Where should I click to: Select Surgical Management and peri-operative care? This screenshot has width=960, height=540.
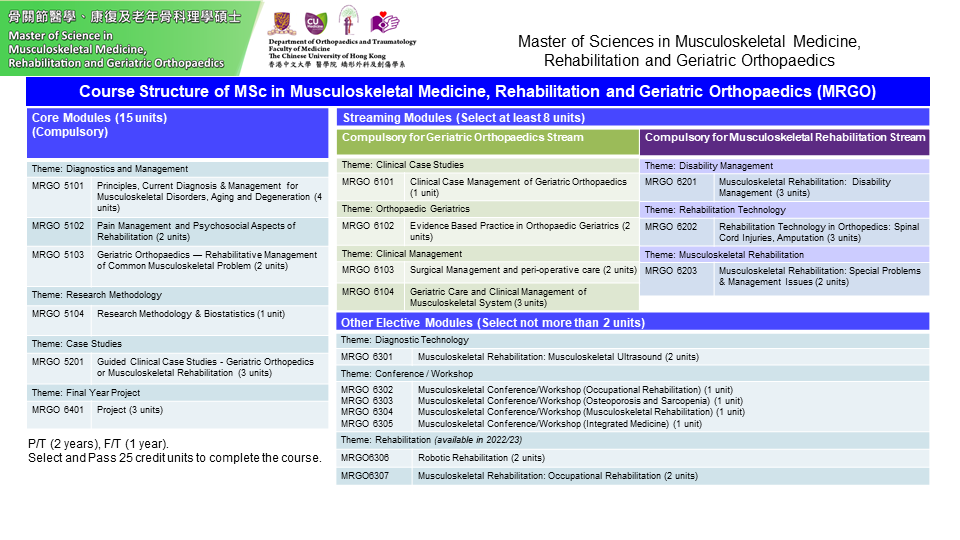pyautogui.click(x=523, y=270)
